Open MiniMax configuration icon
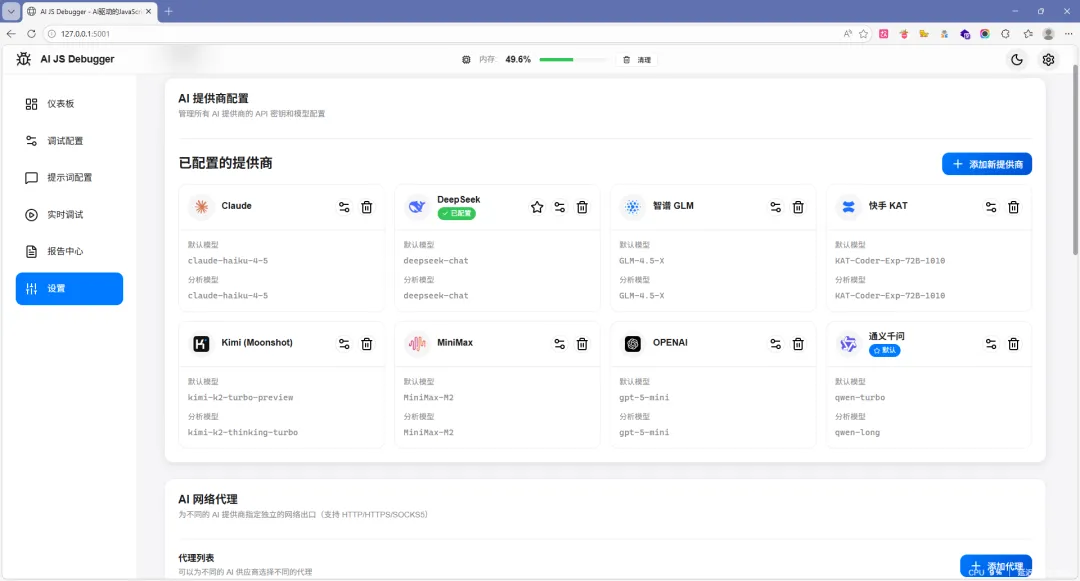Viewport: 1080px width, 581px height. [x=559, y=344]
